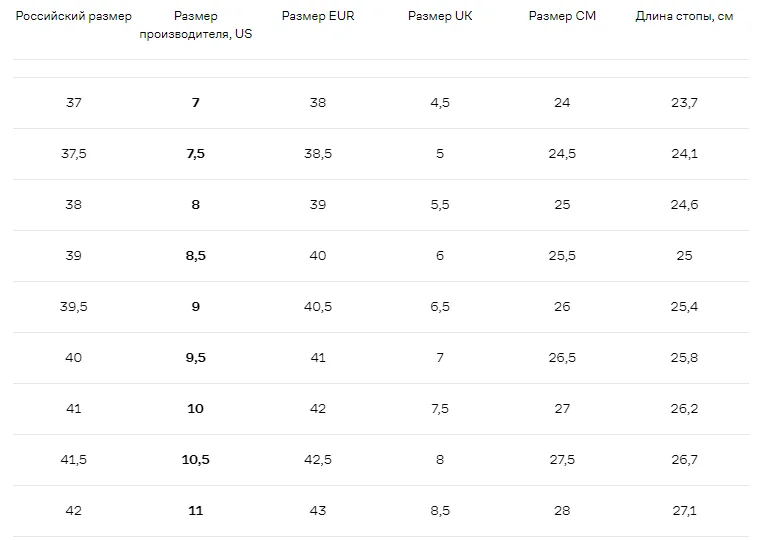
Task: Click US size 11 bold value
Action: point(196,511)
